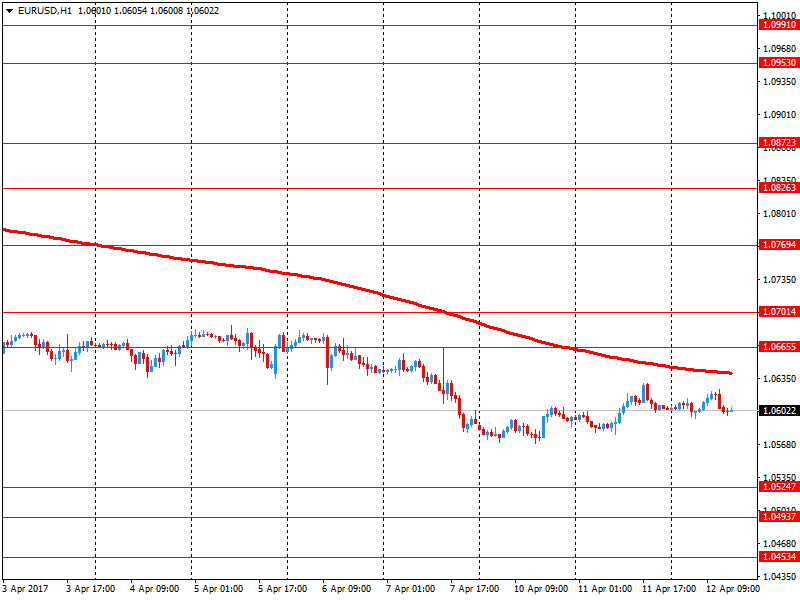Viewport: 800px width, 600px height.
Task: Click the 1.04350 price scale value
Action: pos(780,577)
